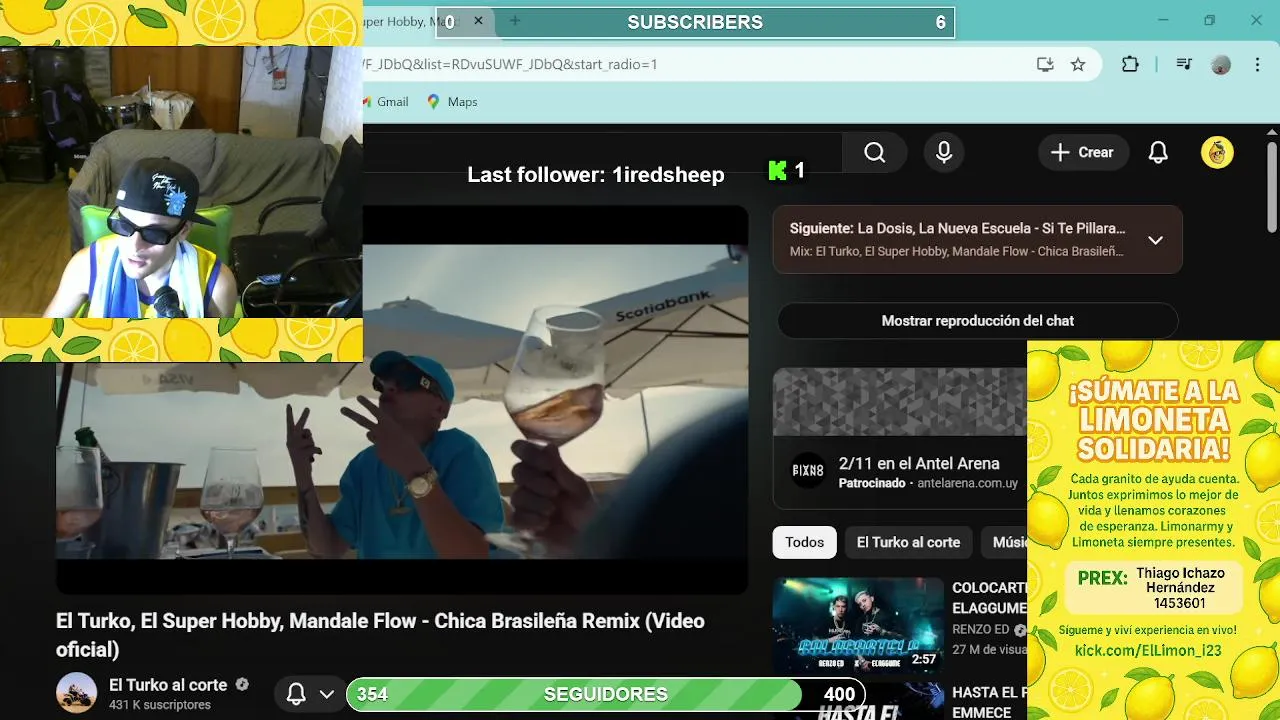Open Colocarte El Aggume video thumbnail
This screenshot has height=720, width=1280.
pos(857,625)
